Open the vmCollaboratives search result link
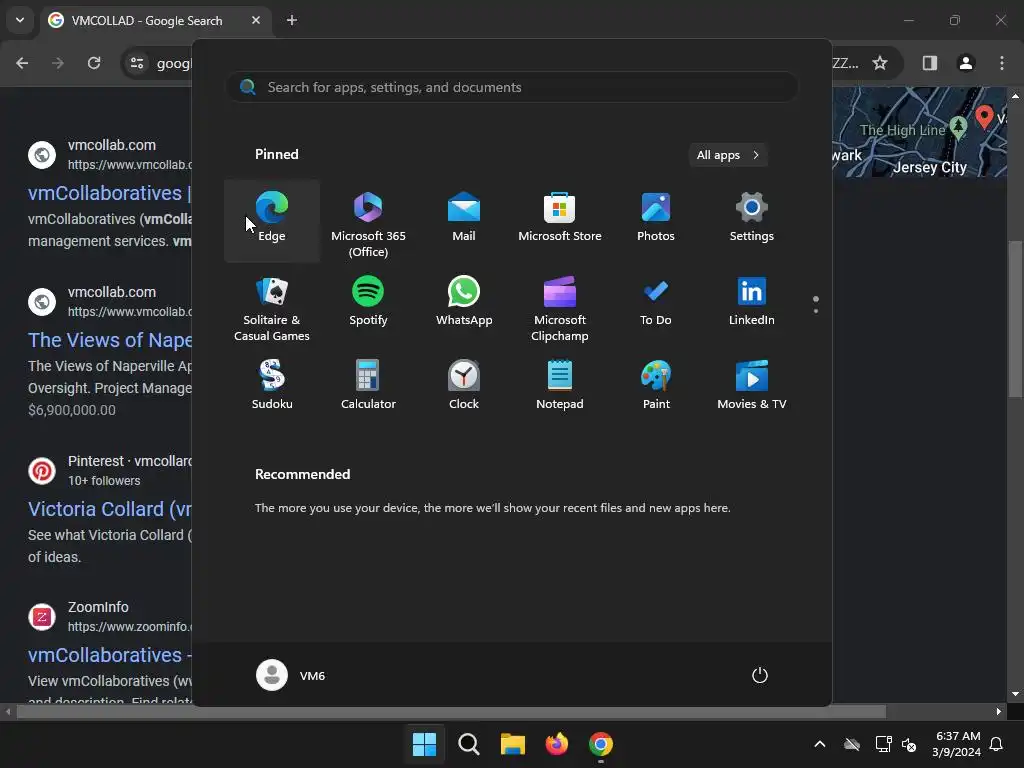The height and width of the screenshot is (768, 1024). (x=110, y=193)
